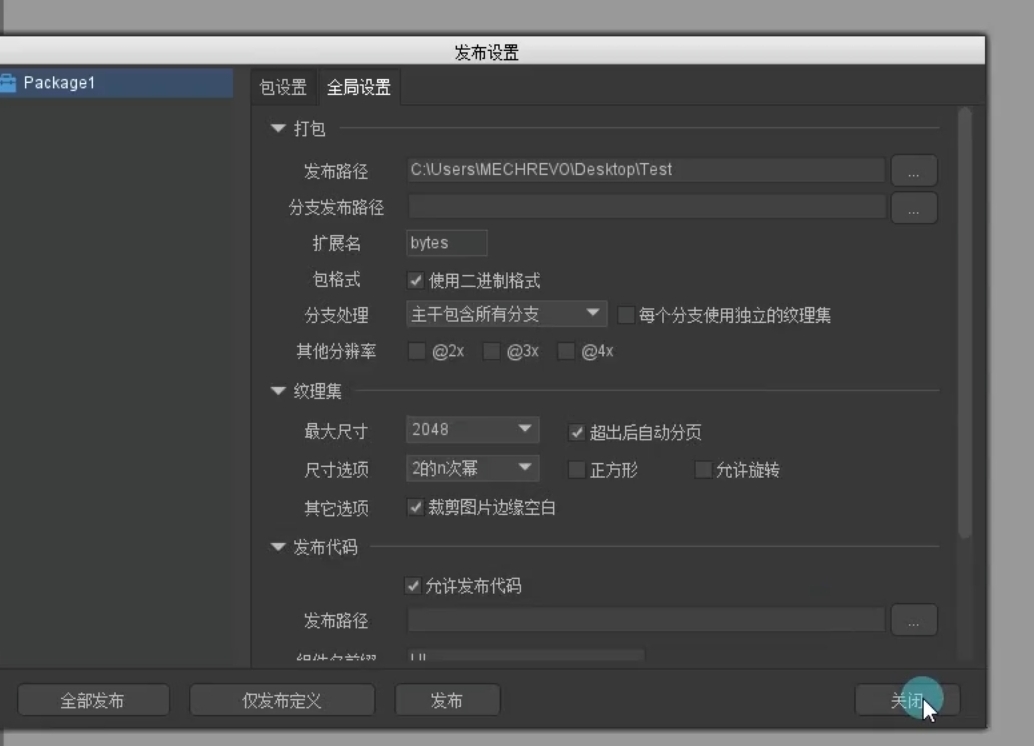The width and height of the screenshot is (1034, 746).
Task: Enable the 允许旋转 texture option
Action: [703, 469]
